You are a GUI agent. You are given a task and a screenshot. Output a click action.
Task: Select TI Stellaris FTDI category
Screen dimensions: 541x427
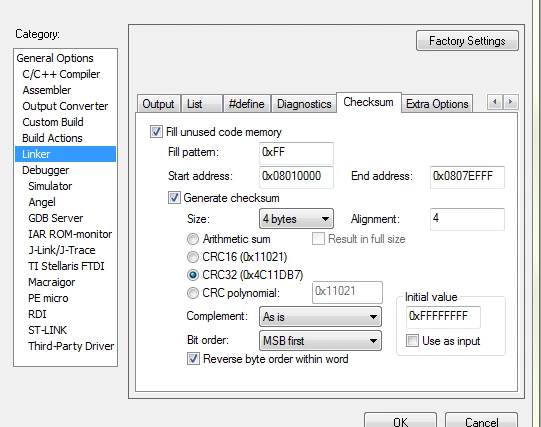pos(66,266)
